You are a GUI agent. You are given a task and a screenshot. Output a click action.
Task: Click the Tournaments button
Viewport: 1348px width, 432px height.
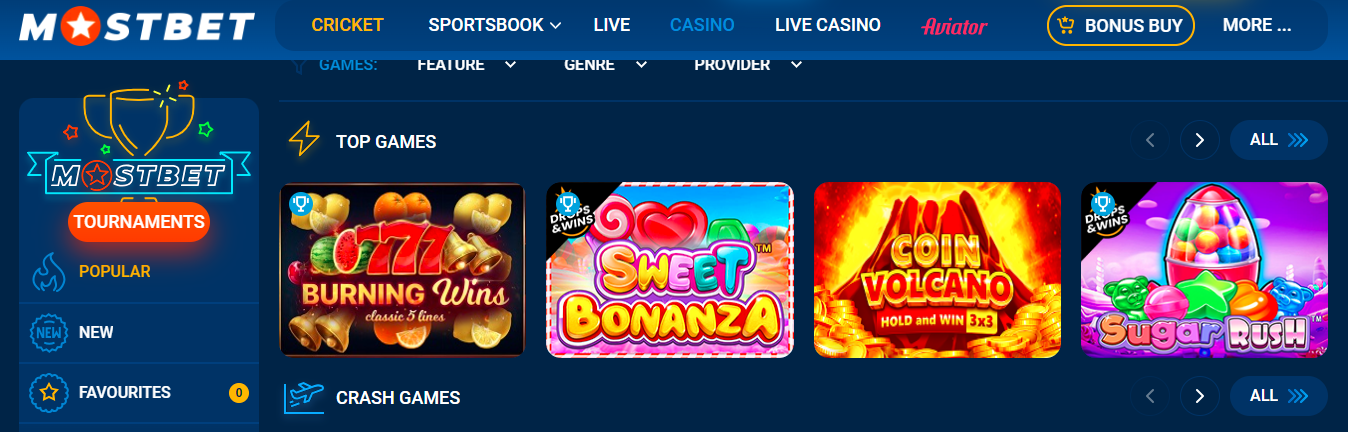(x=139, y=222)
